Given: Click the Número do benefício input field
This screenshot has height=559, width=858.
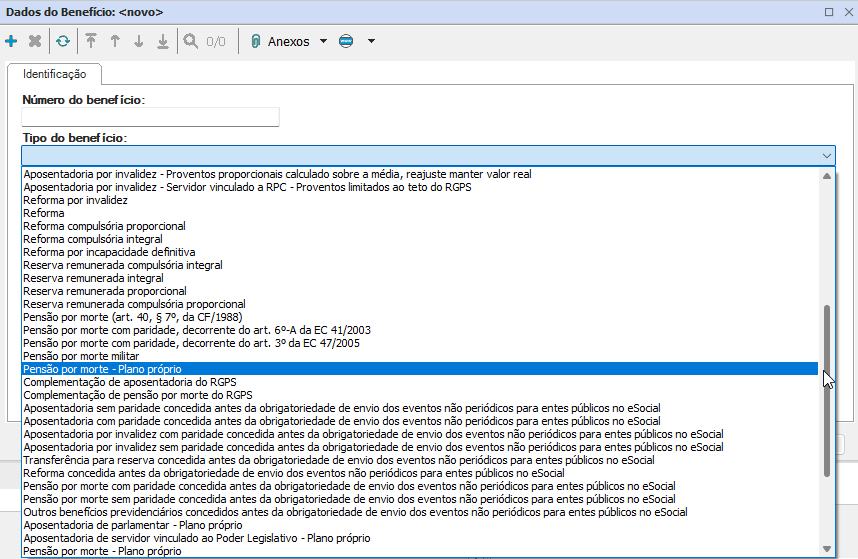Looking at the screenshot, I should pyautogui.click(x=150, y=117).
